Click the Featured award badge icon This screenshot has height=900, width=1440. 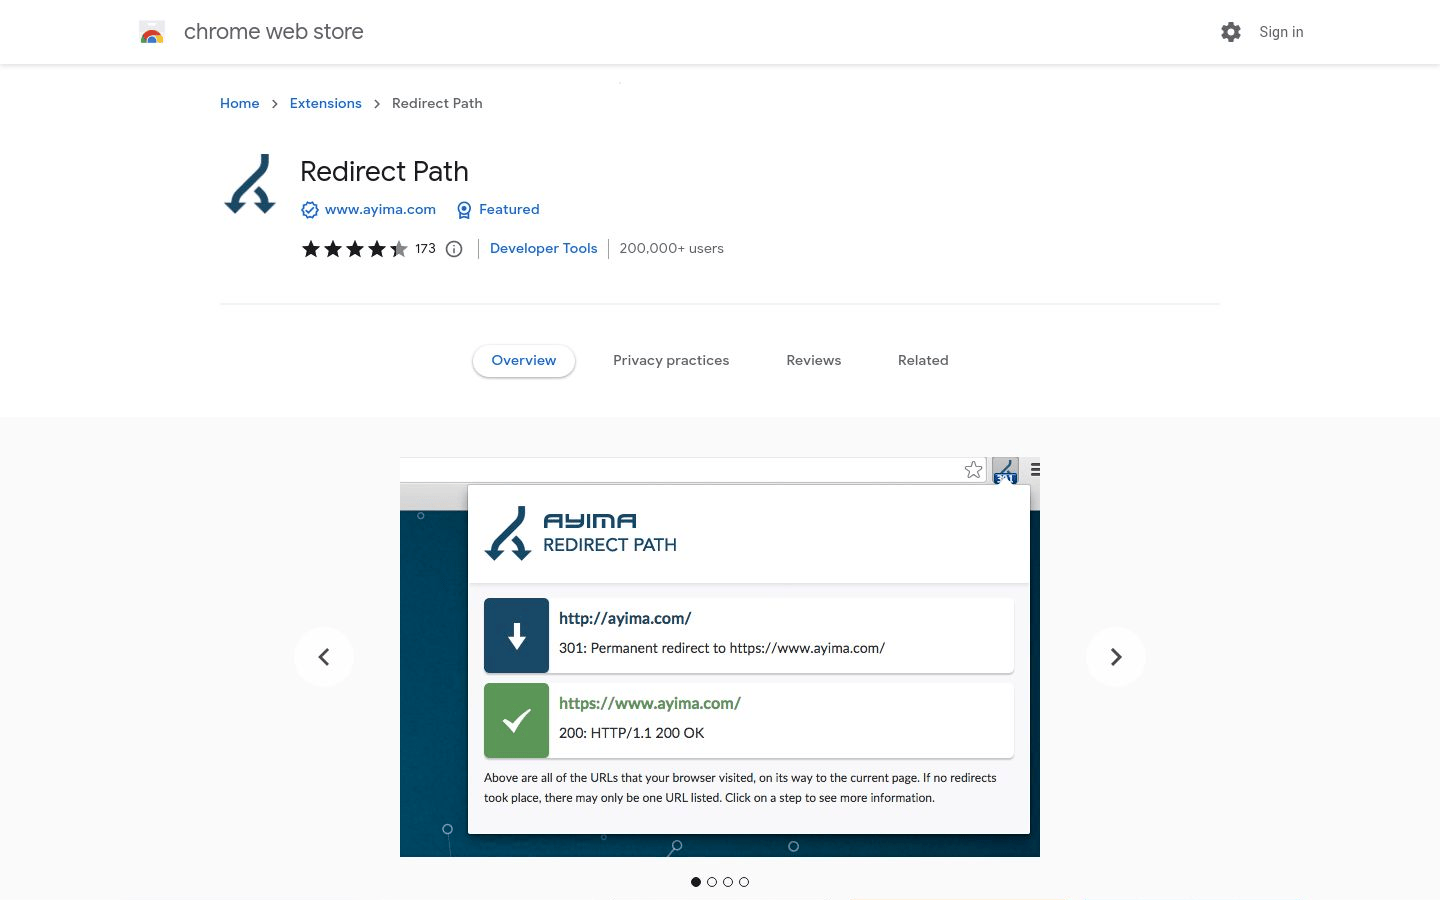[x=464, y=210]
